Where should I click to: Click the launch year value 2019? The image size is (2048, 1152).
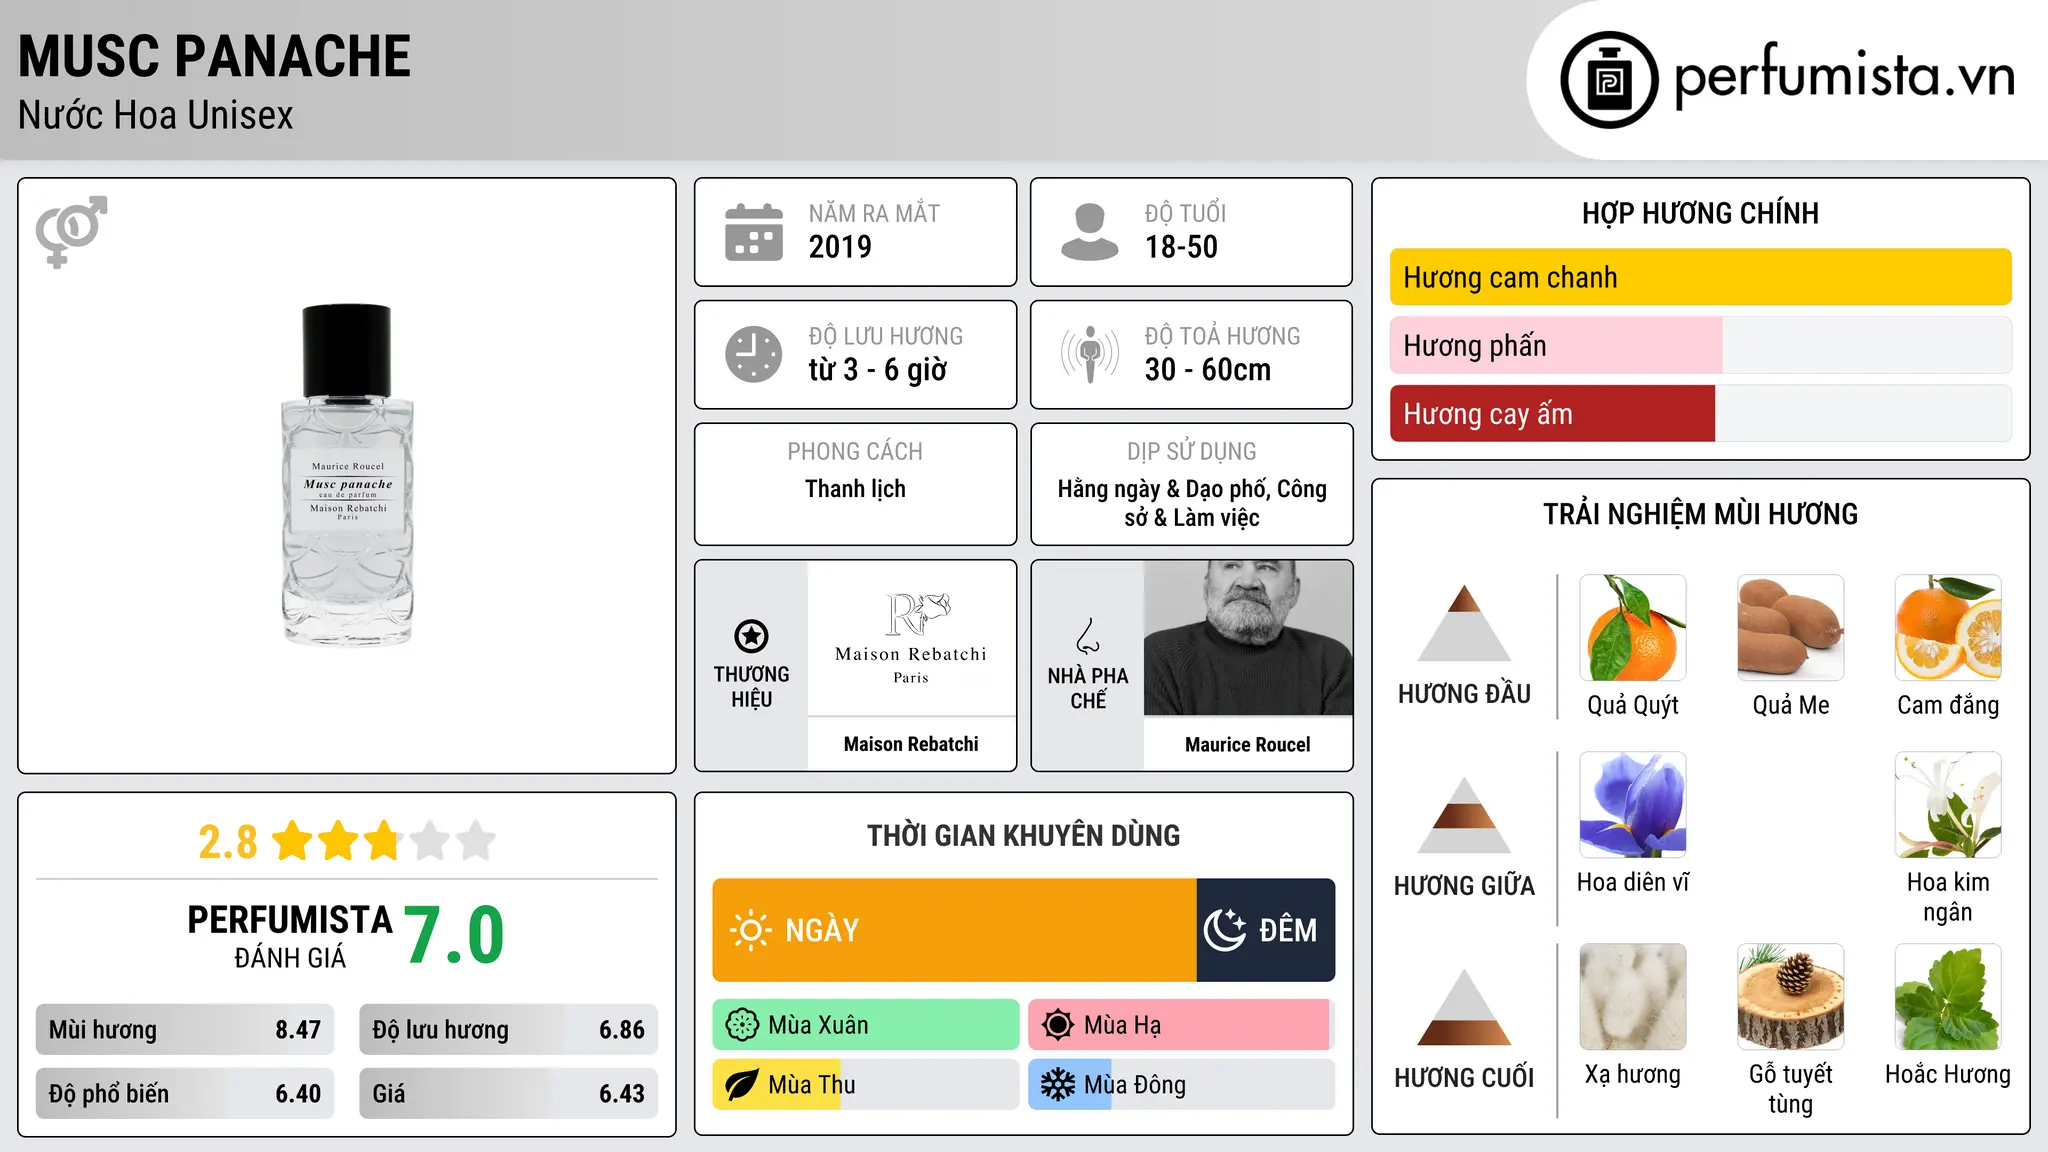pyautogui.click(x=840, y=247)
